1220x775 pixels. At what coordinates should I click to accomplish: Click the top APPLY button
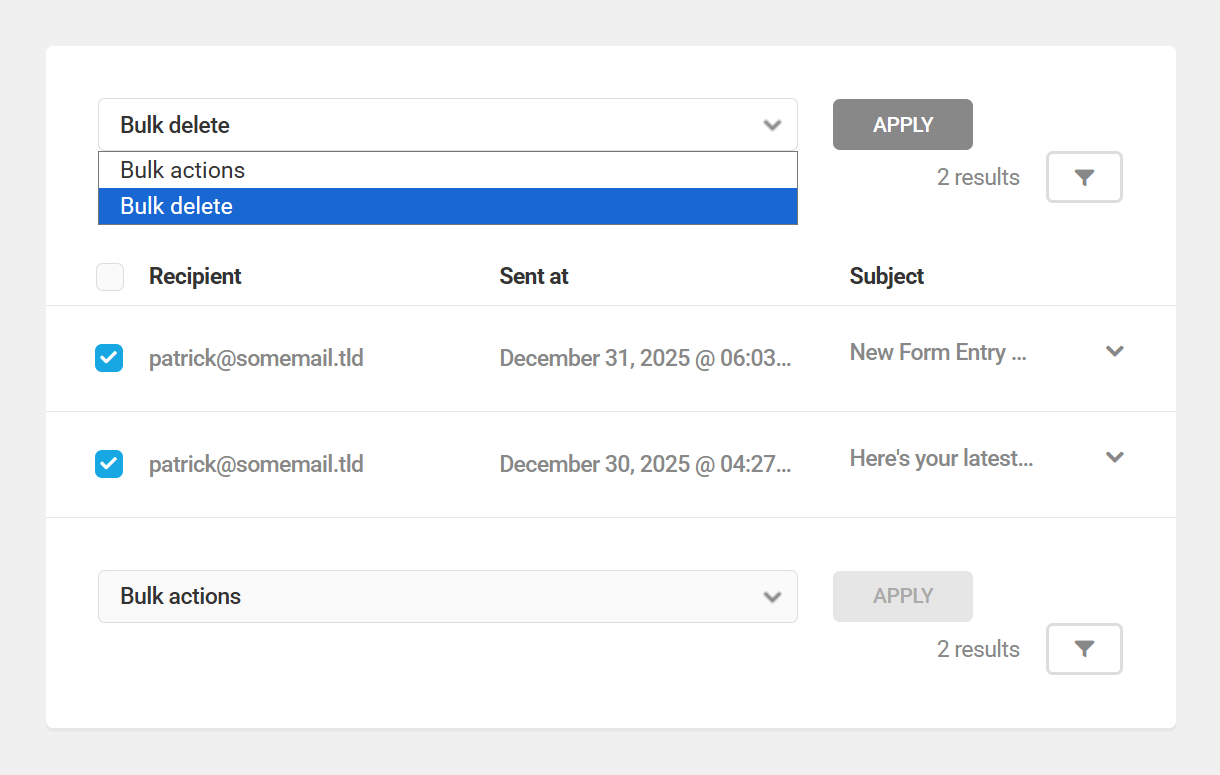tap(902, 124)
